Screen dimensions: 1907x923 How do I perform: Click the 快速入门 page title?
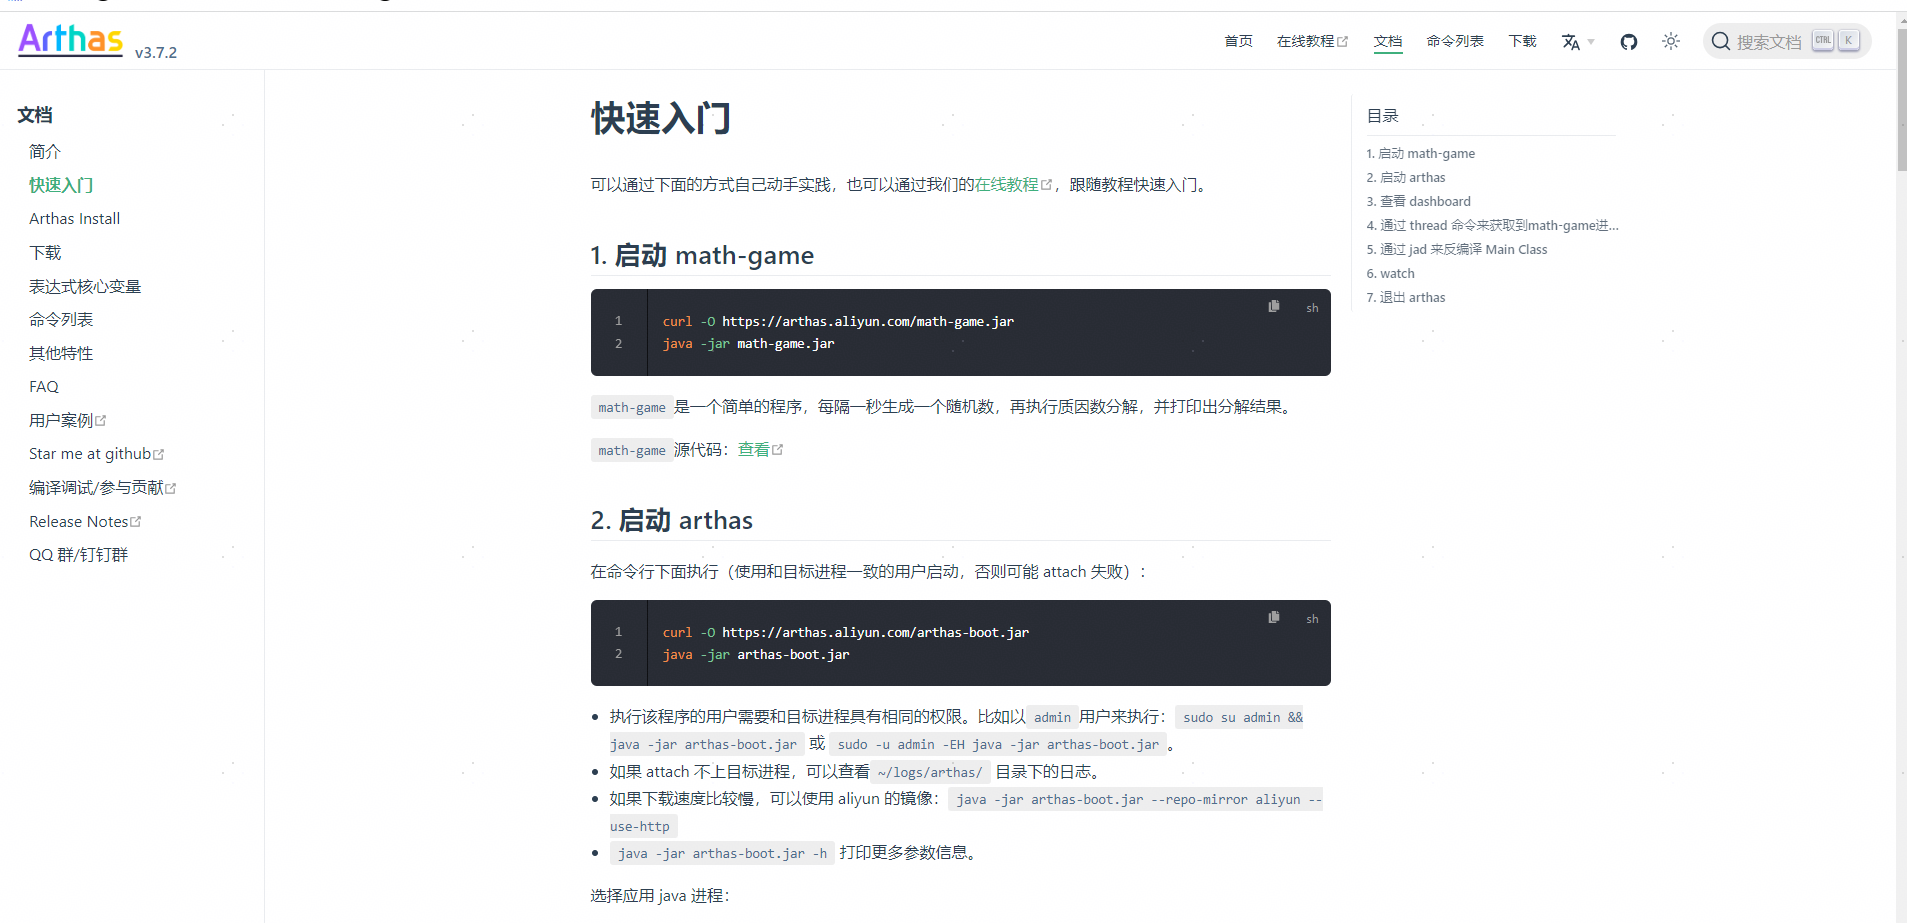pyautogui.click(x=661, y=118)
